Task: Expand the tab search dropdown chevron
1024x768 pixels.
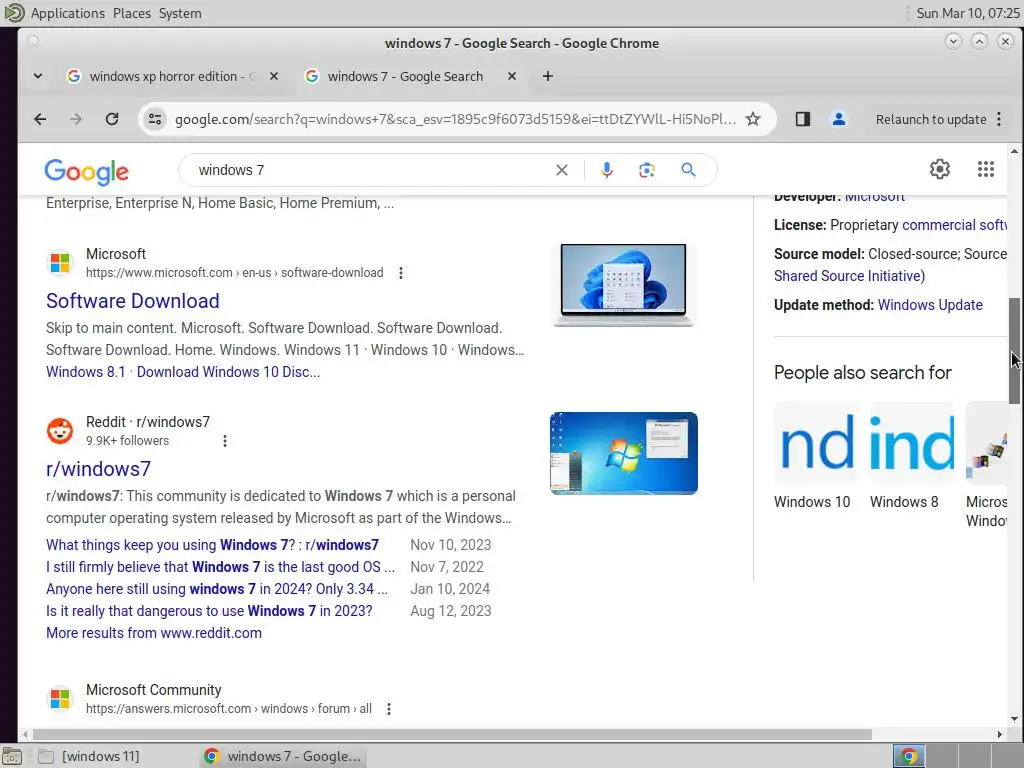Action: click(x=38, y=76)
